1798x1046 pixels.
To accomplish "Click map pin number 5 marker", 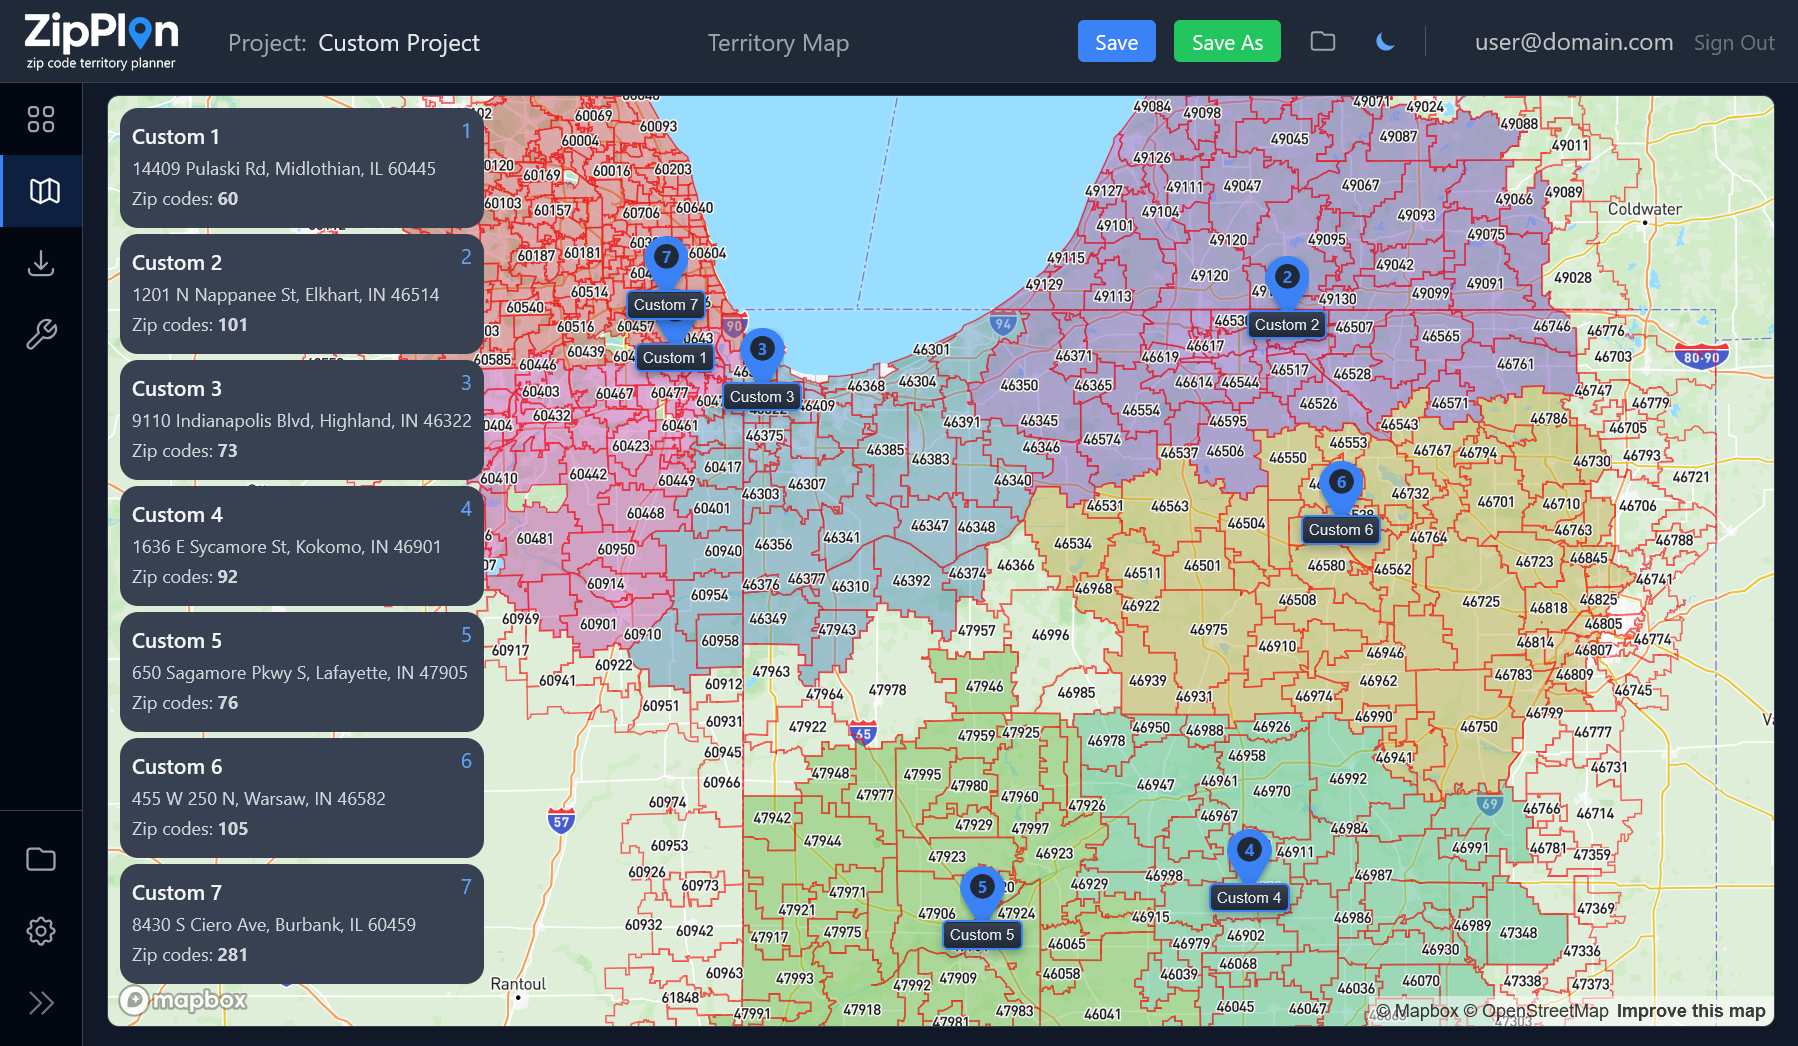I will [981, 888].
